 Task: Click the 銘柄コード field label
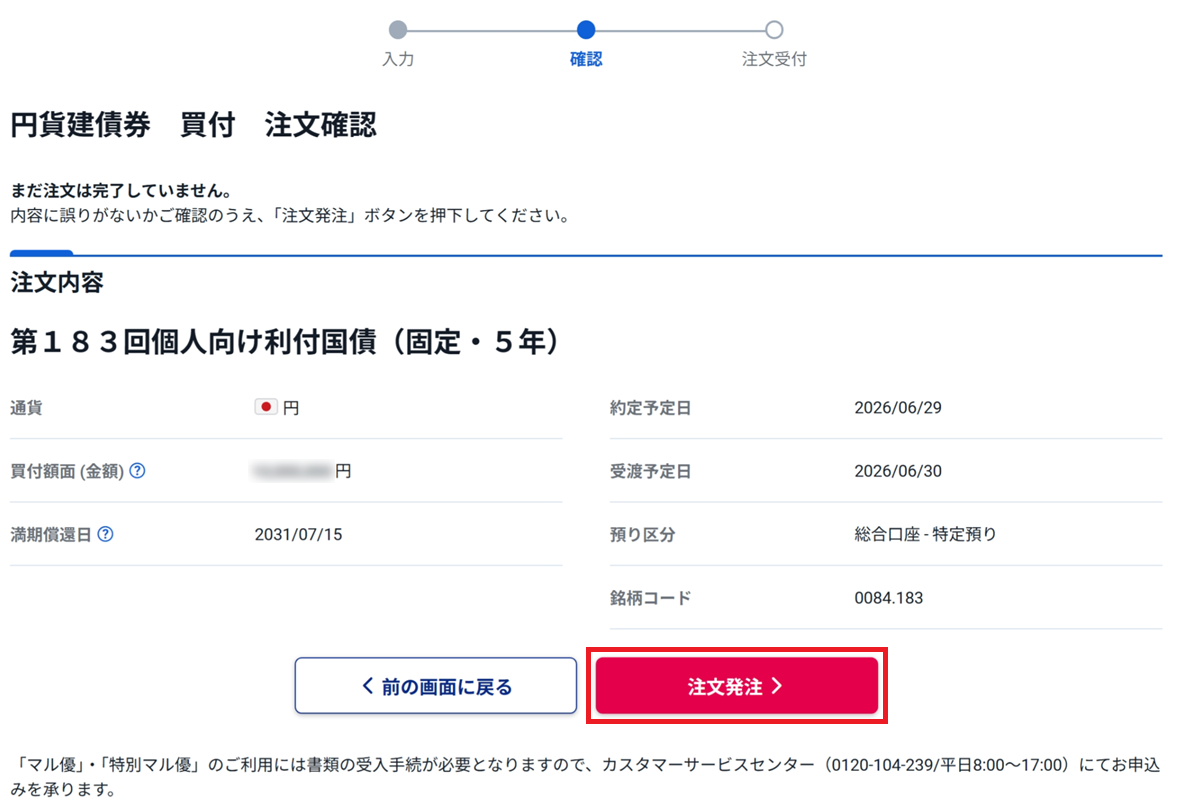651,598
